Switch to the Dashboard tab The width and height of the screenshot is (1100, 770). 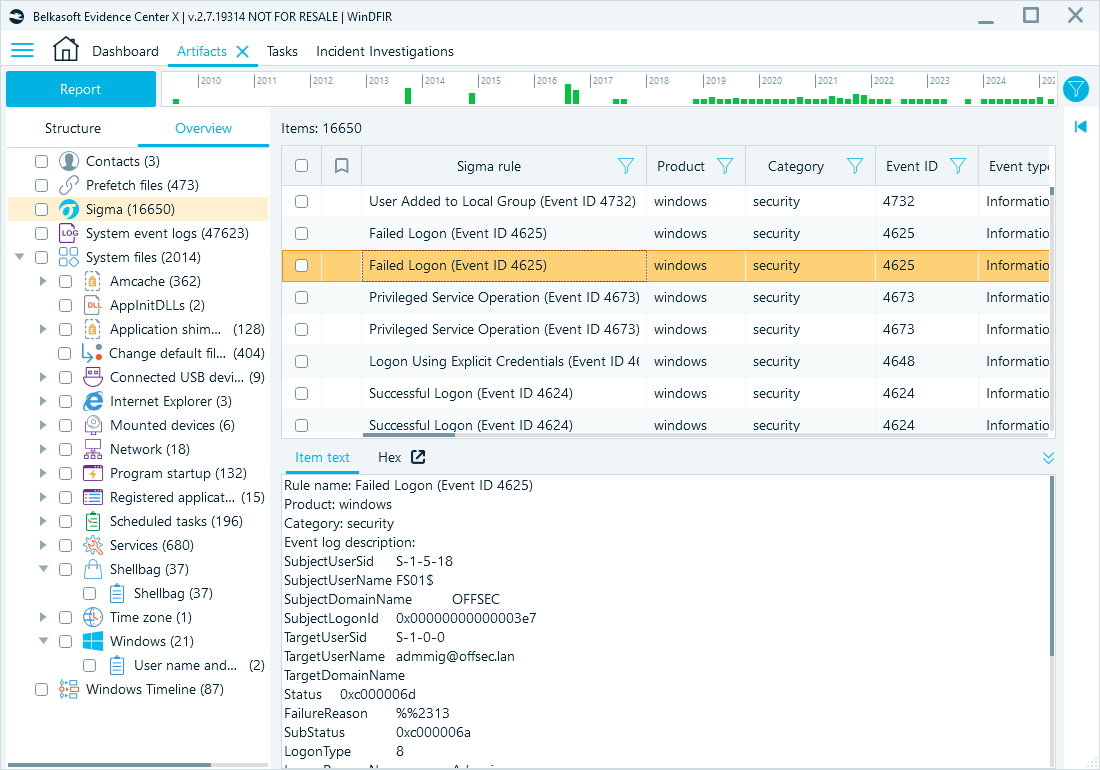pos(126,51)
